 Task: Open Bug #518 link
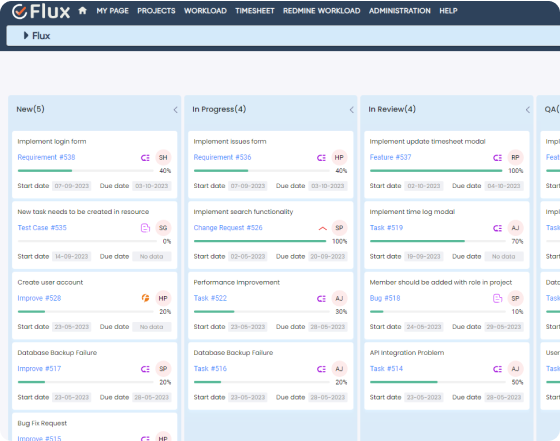[x=385, y=298]
